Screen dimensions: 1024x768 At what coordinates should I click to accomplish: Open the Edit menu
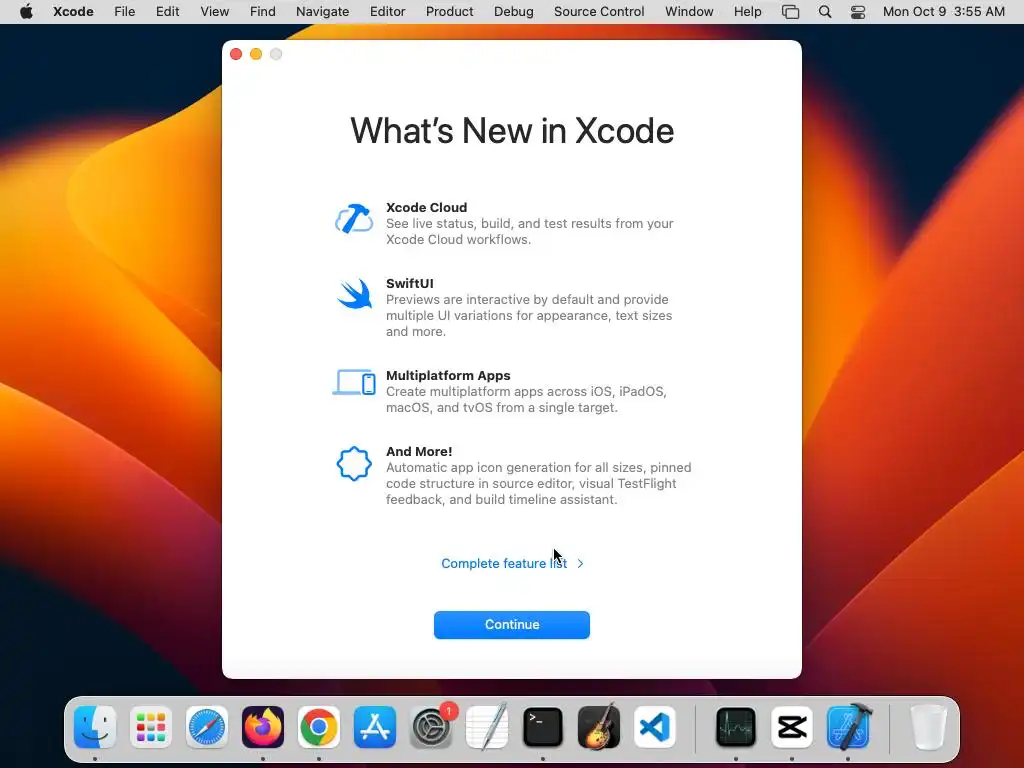(167, 12)
